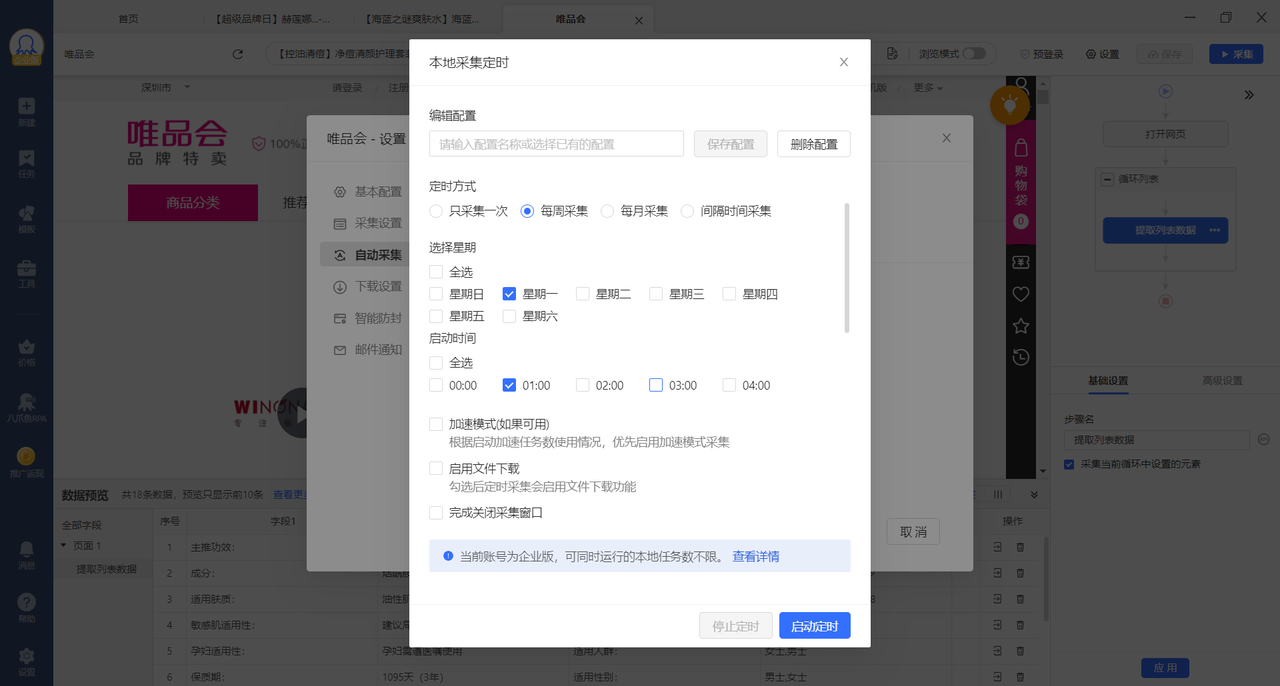Select 每月采集 radio option
1280x686 pixels.
pos(607,211)
